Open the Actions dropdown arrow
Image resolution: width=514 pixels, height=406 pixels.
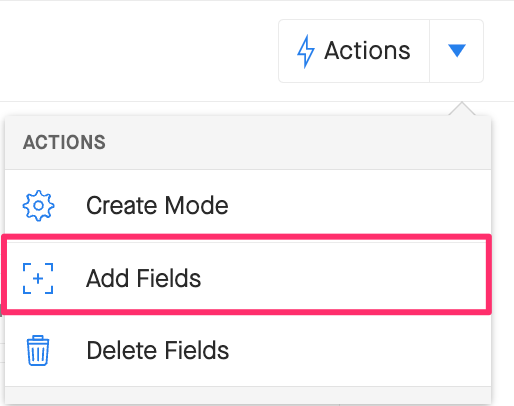point(456,51)
